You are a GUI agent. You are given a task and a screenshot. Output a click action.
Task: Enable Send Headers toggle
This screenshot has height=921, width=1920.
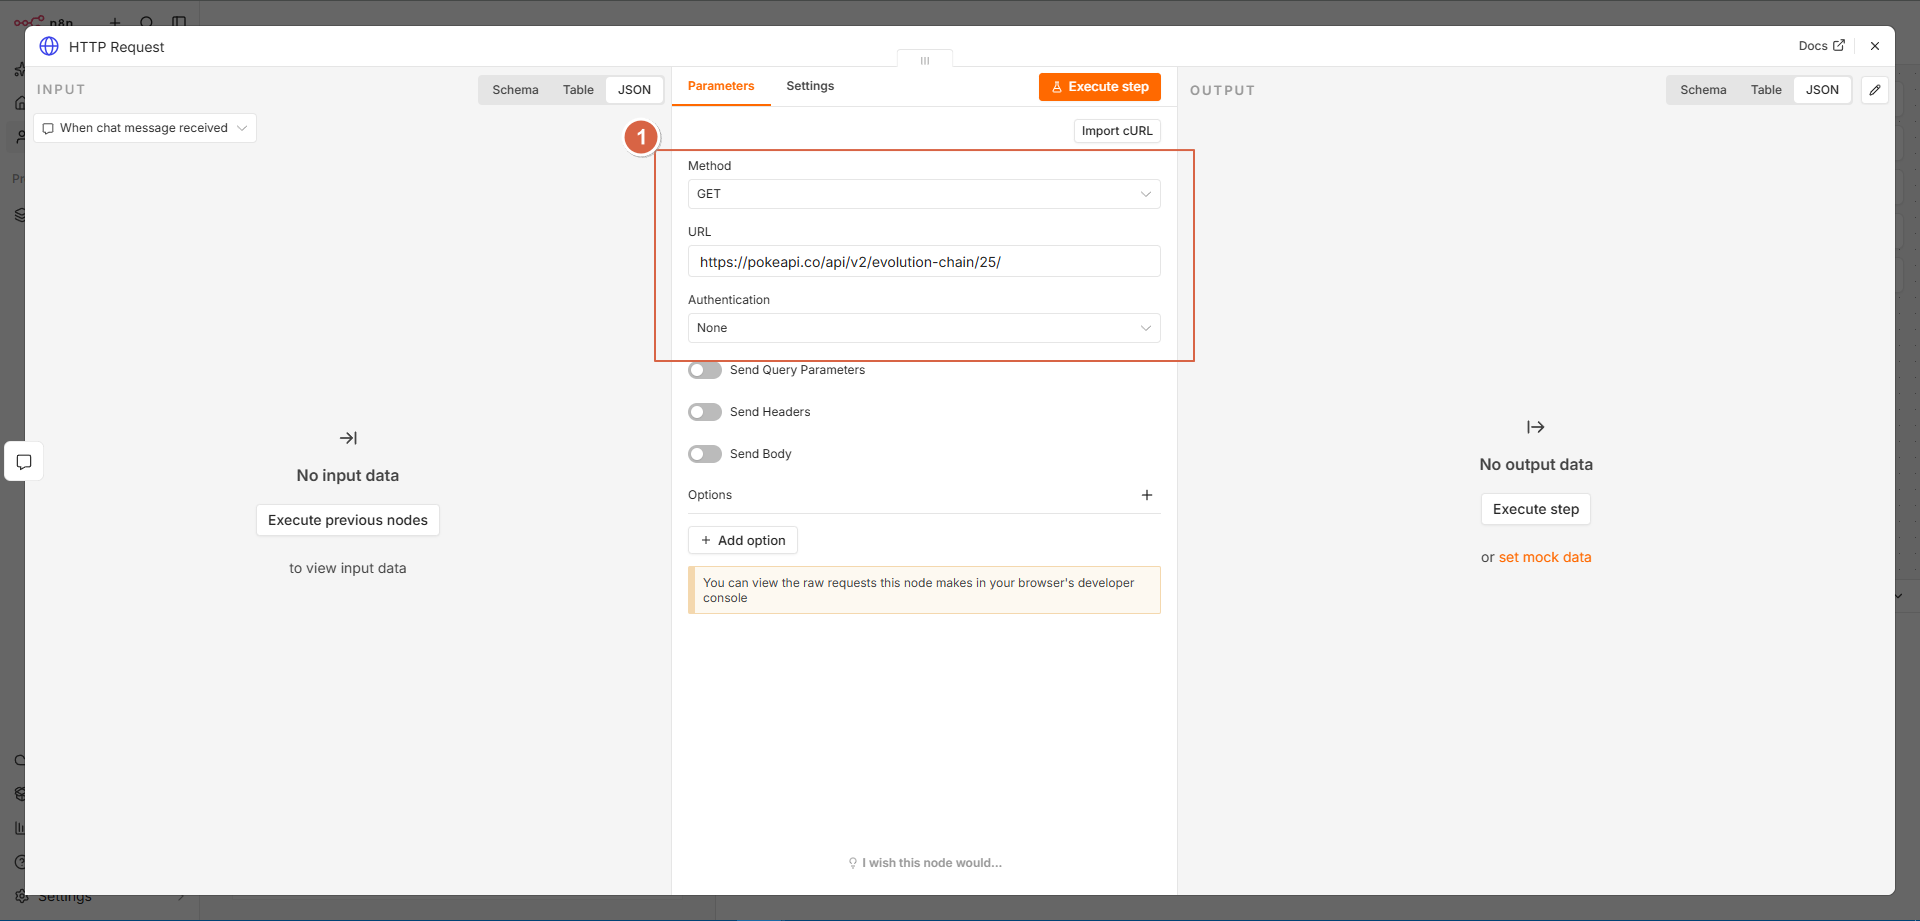pos(705,412)
